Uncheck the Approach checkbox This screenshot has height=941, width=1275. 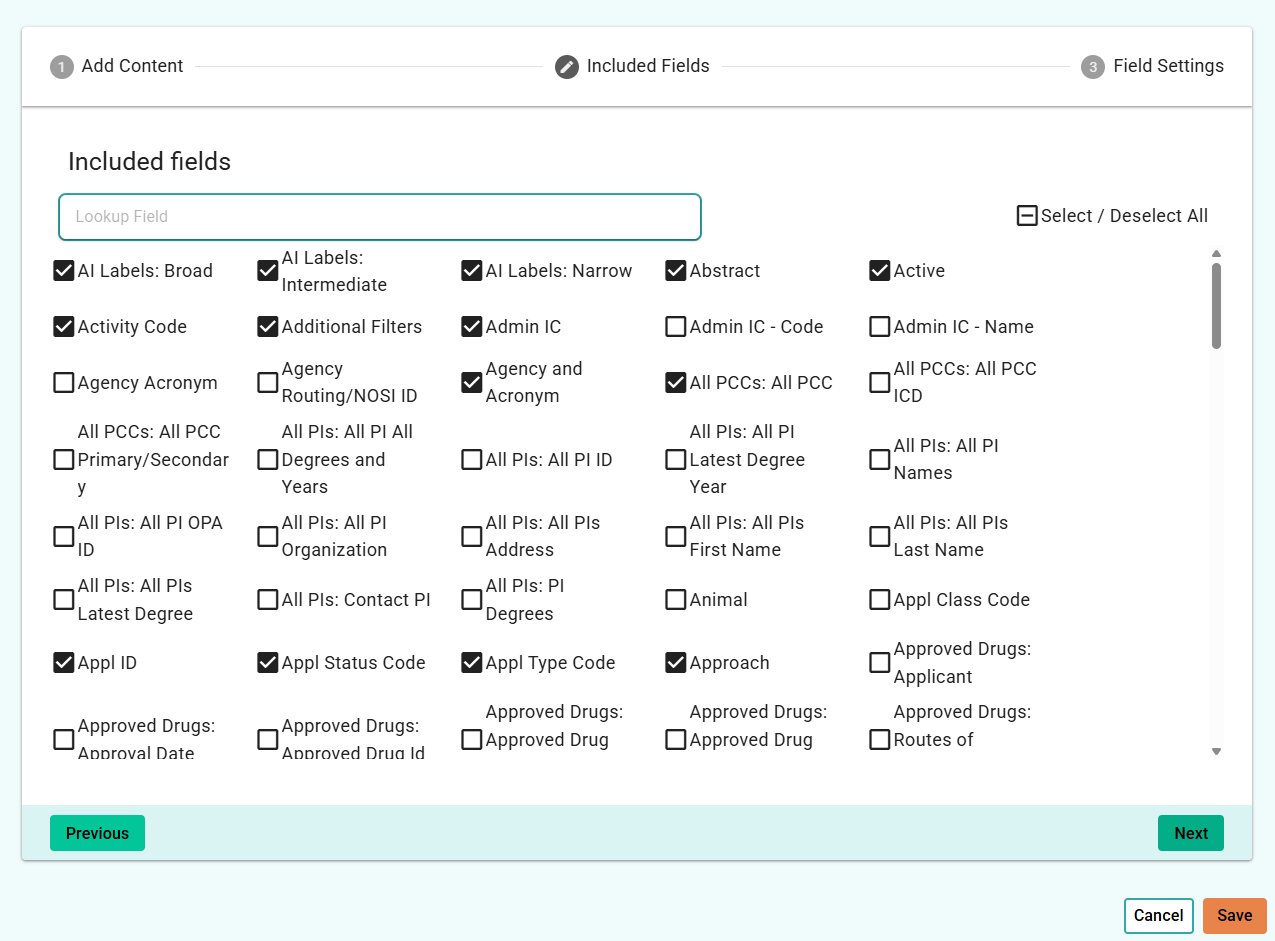coord(676,663)
